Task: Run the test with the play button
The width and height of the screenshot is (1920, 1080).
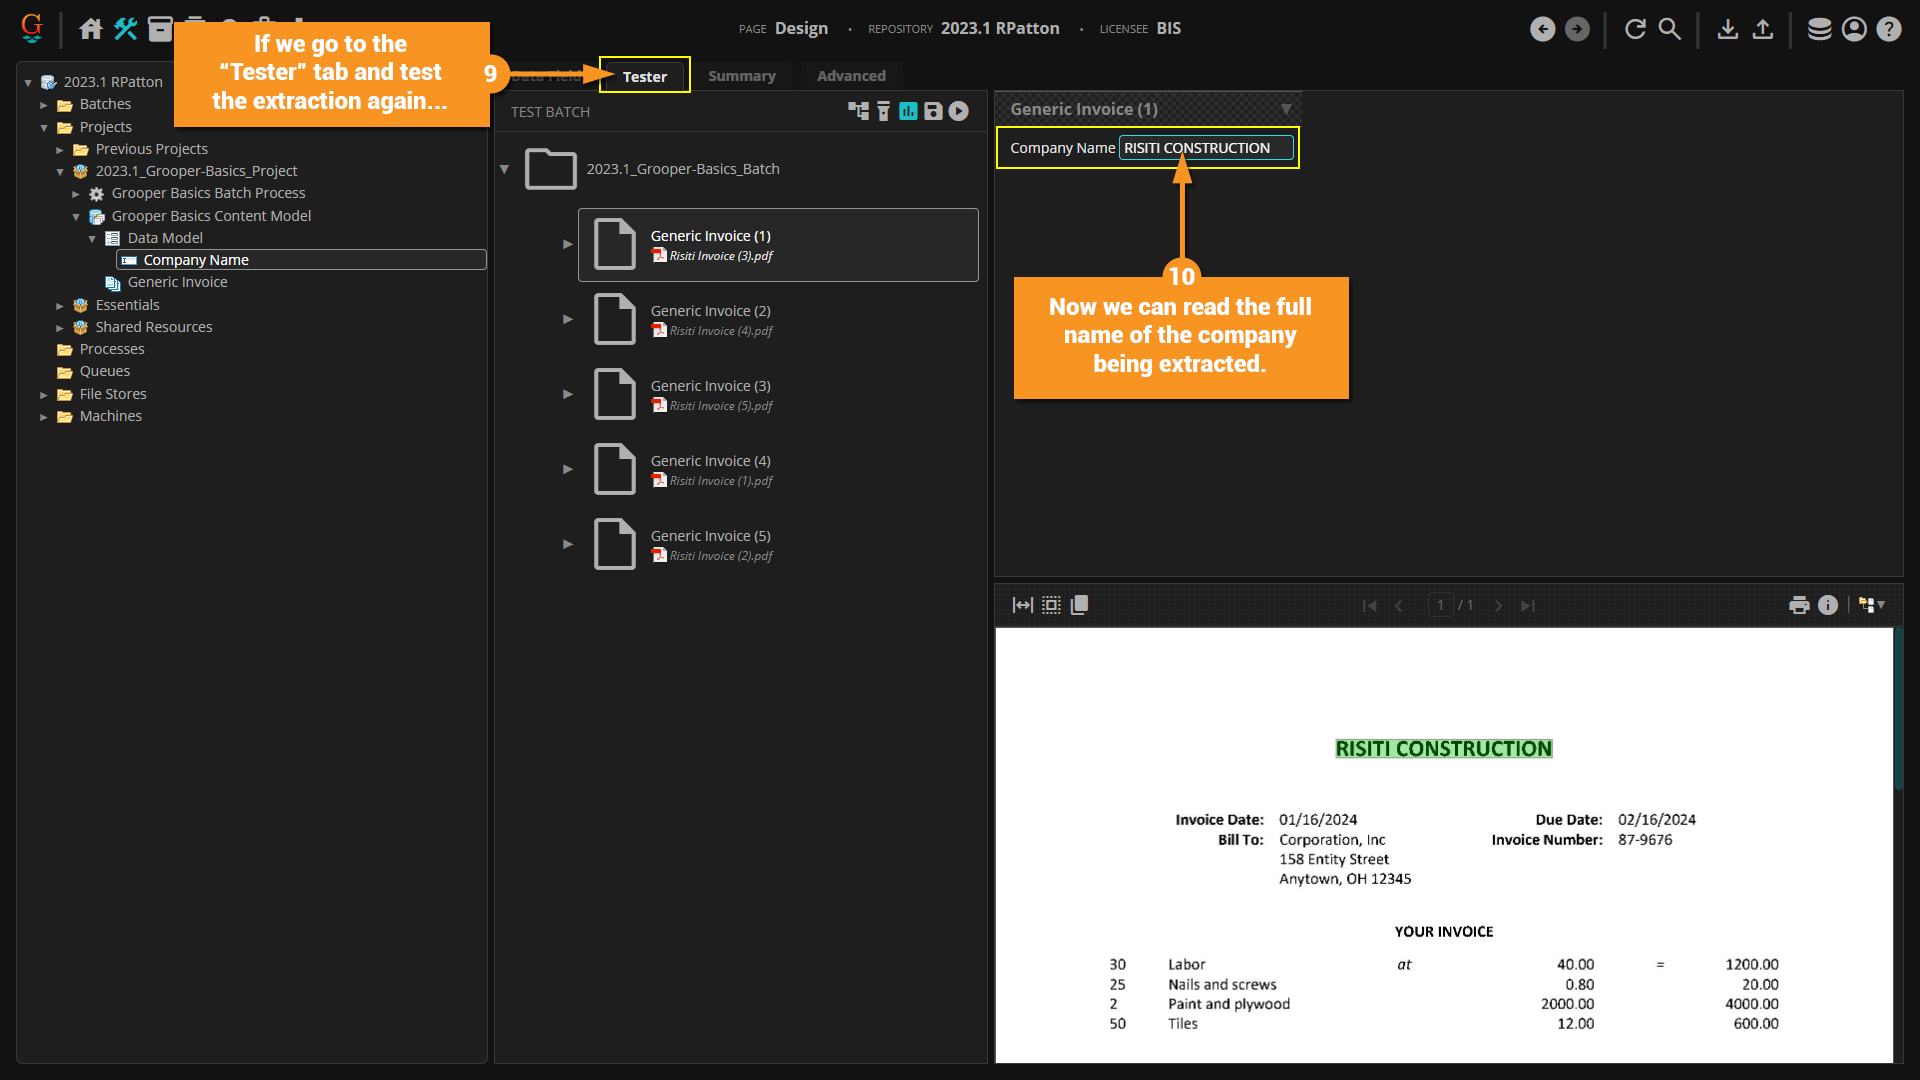Action: point(958,111)
